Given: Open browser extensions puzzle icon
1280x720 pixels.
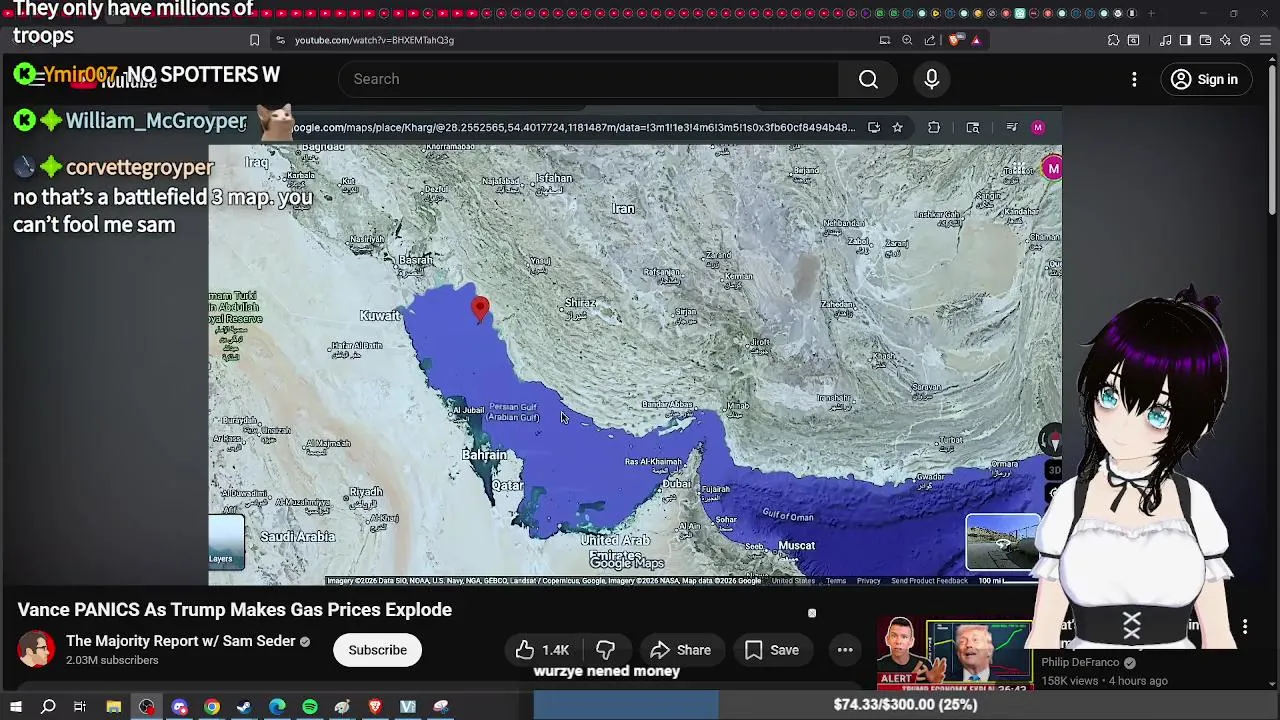Looking at the screenshot, I should pyautogui.click(x=1113, y=40).
